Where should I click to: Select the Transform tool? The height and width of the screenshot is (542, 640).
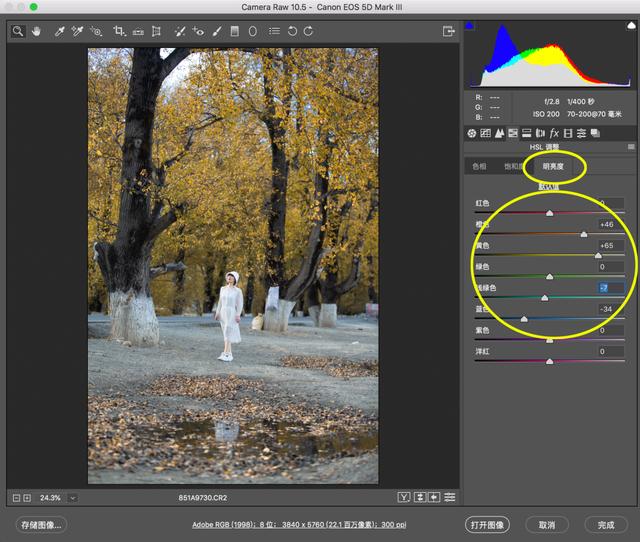156,31
